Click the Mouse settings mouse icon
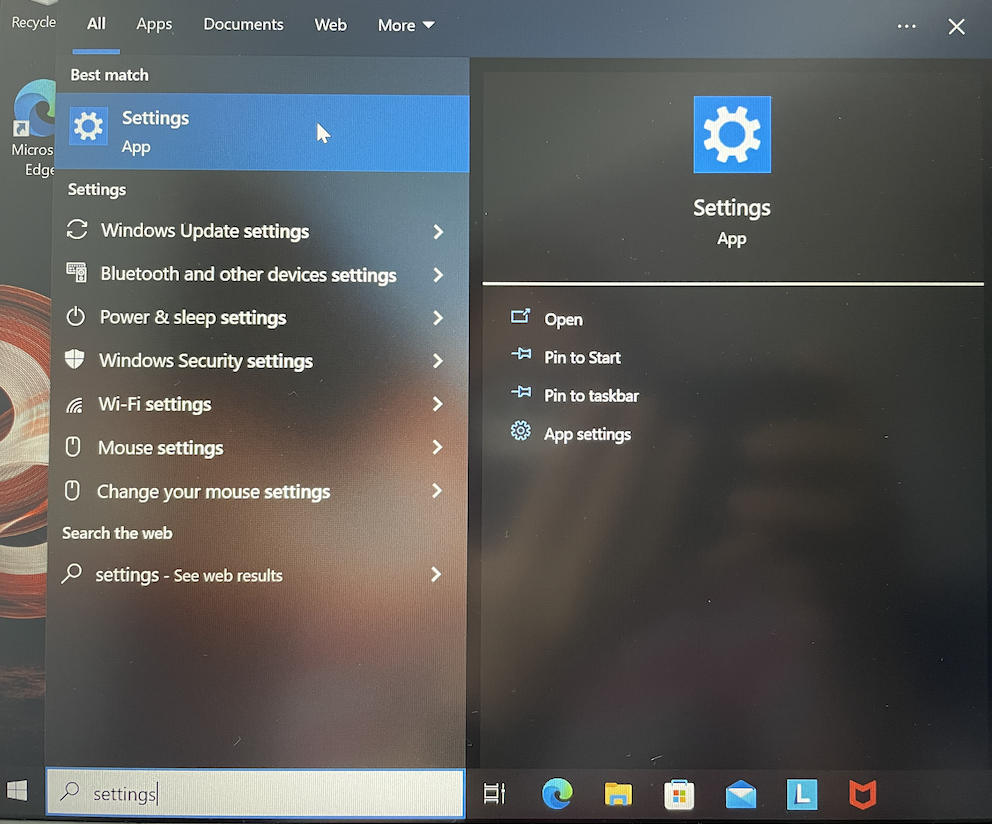The width and height of the screenshot is (992, 824). tap(73, 446)
